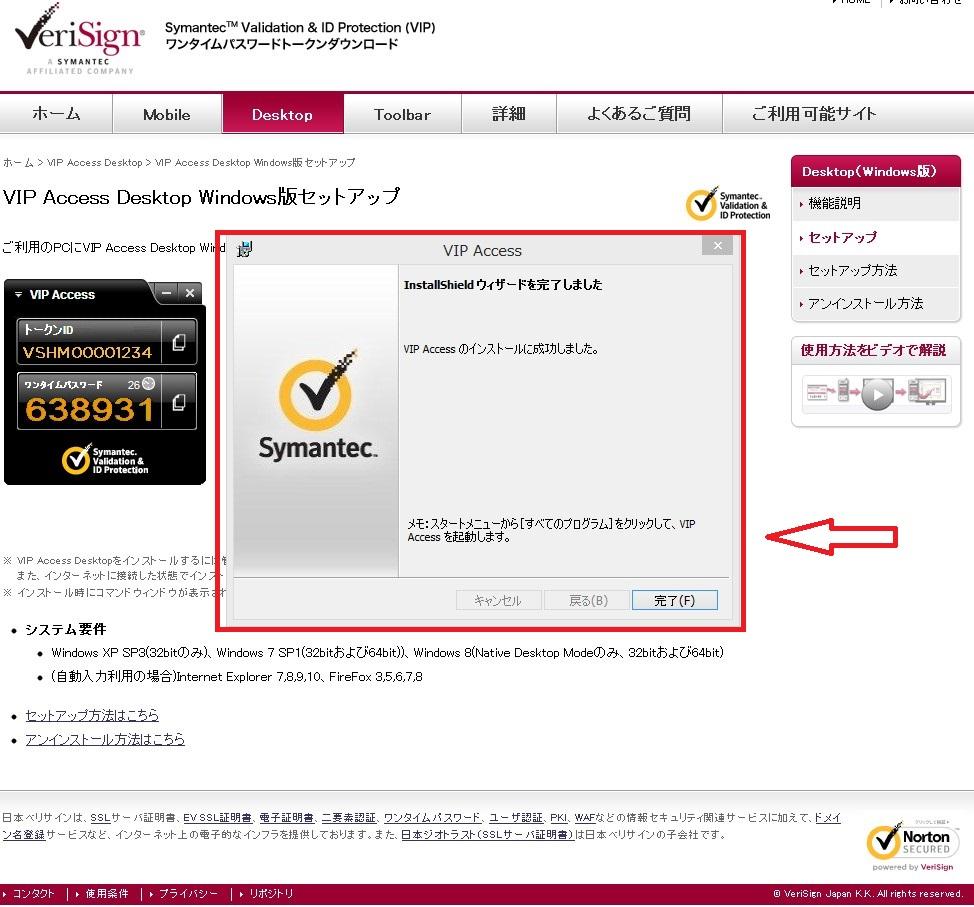974x907 pixels.
Task: Go to よくあるご質問 tab
Action: click(x=639, y=114)
